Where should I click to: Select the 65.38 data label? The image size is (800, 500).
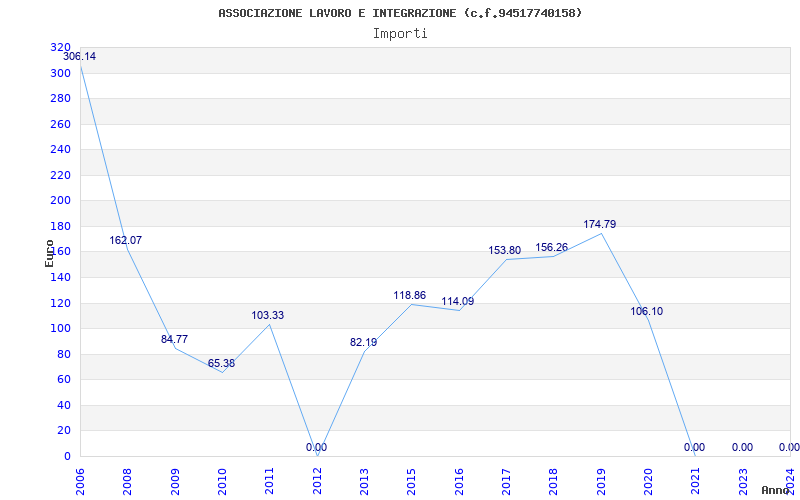[221, 364]
